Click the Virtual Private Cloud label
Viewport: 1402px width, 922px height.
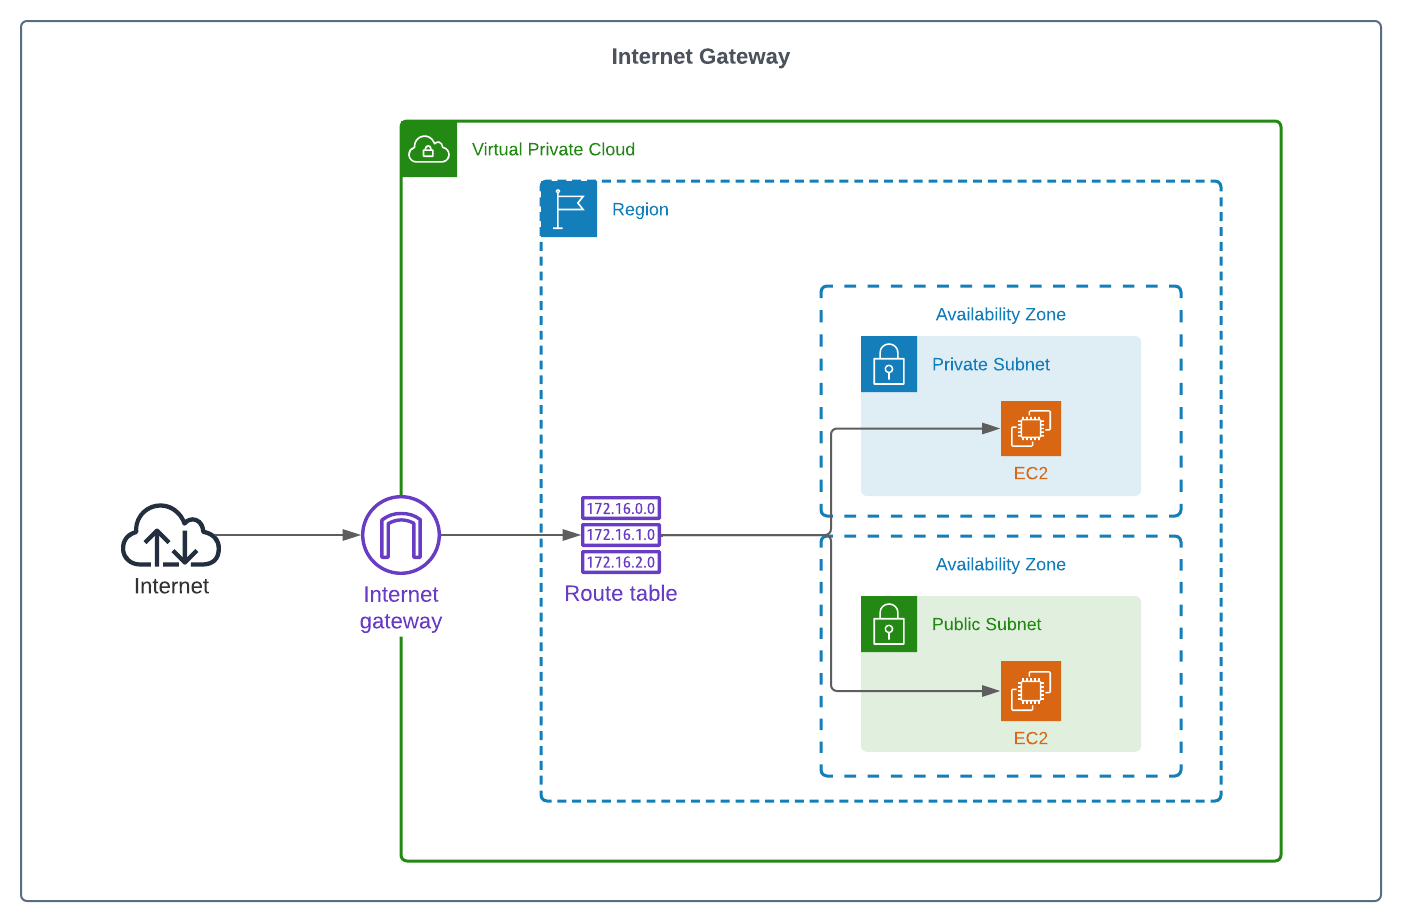point(553,149)
